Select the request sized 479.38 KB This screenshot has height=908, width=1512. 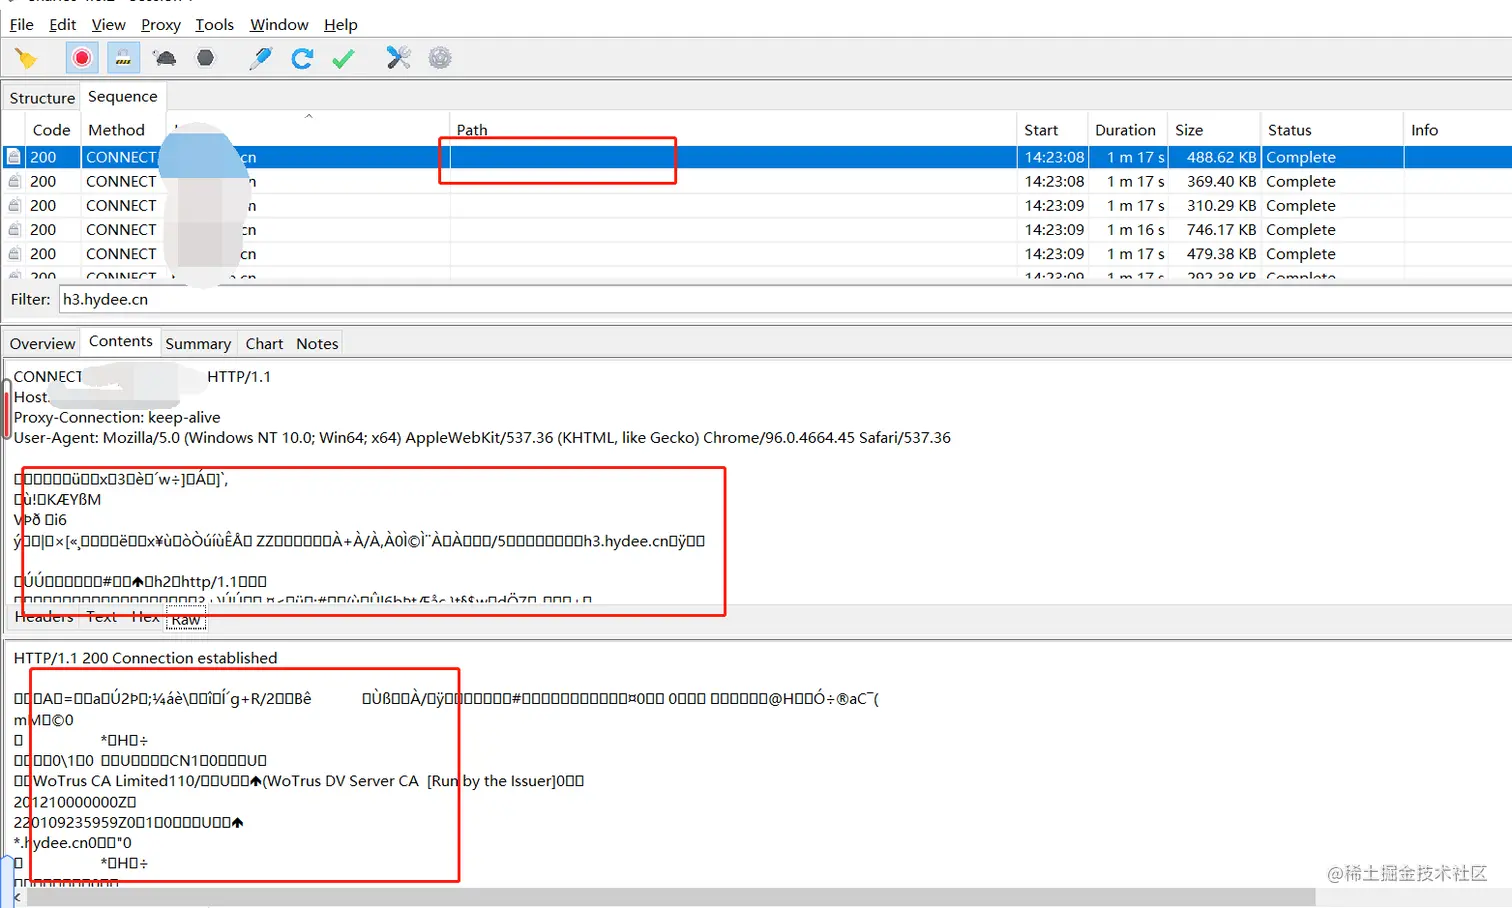click(x=756, y=254)
